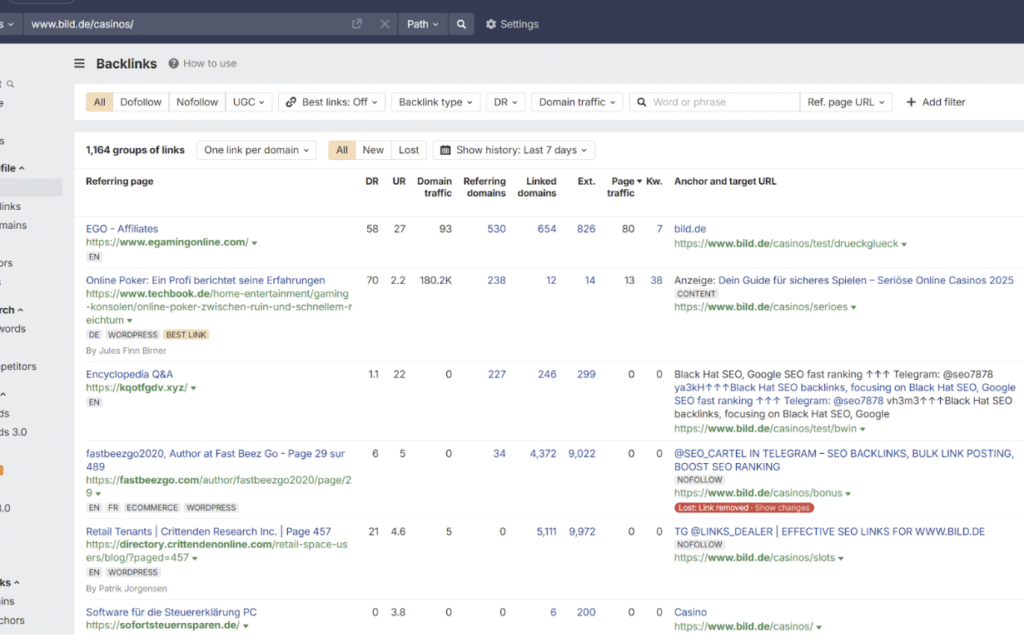
Task: Click the search magnifier button beside Path
Action: [461, 24]
